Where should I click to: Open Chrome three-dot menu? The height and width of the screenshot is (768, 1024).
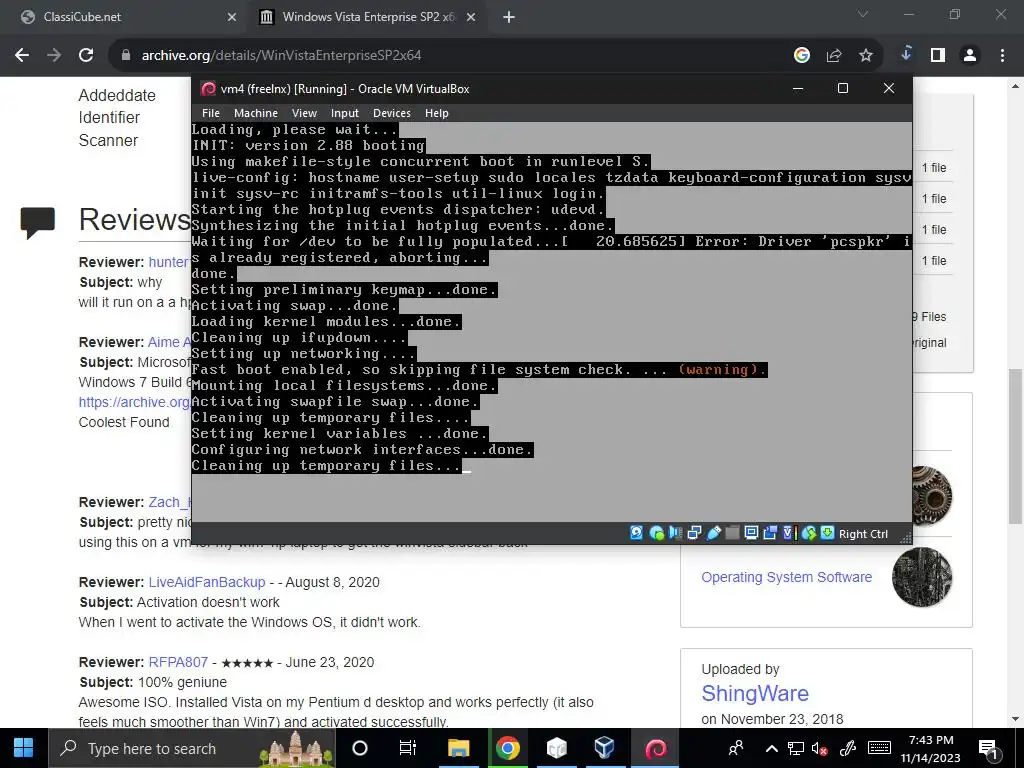[1002, 56]
